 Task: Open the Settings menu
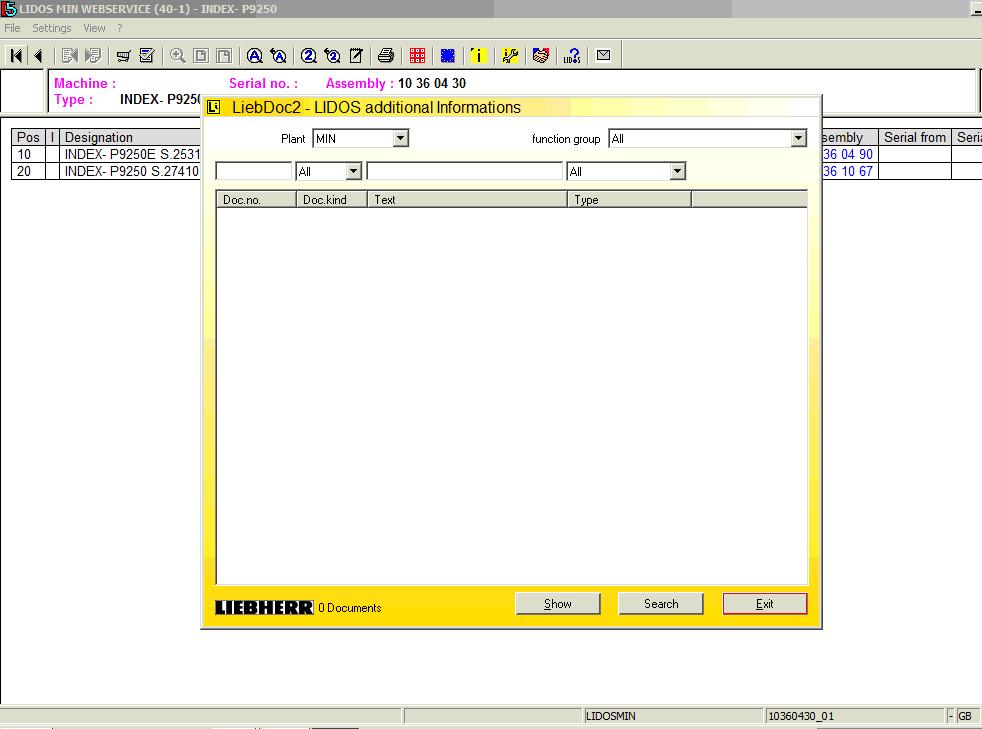[51, 28]
